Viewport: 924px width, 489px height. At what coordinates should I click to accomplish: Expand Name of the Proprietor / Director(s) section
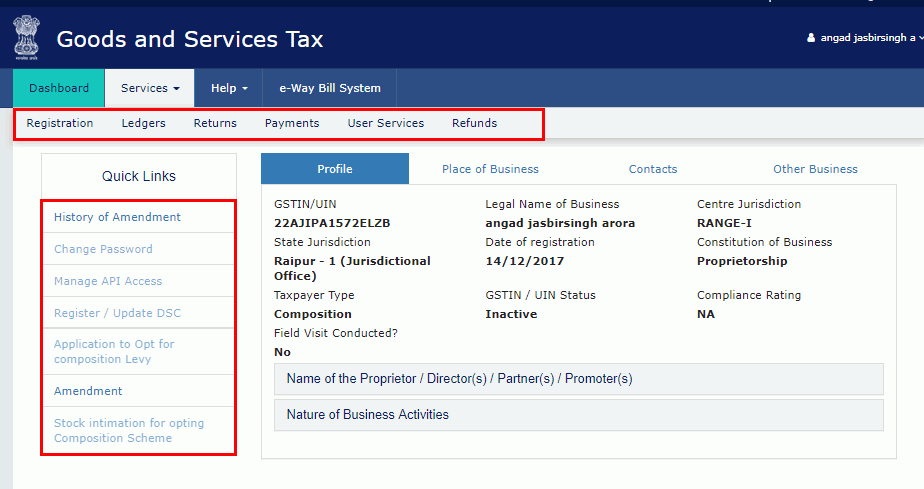click(x=579, y=379)
